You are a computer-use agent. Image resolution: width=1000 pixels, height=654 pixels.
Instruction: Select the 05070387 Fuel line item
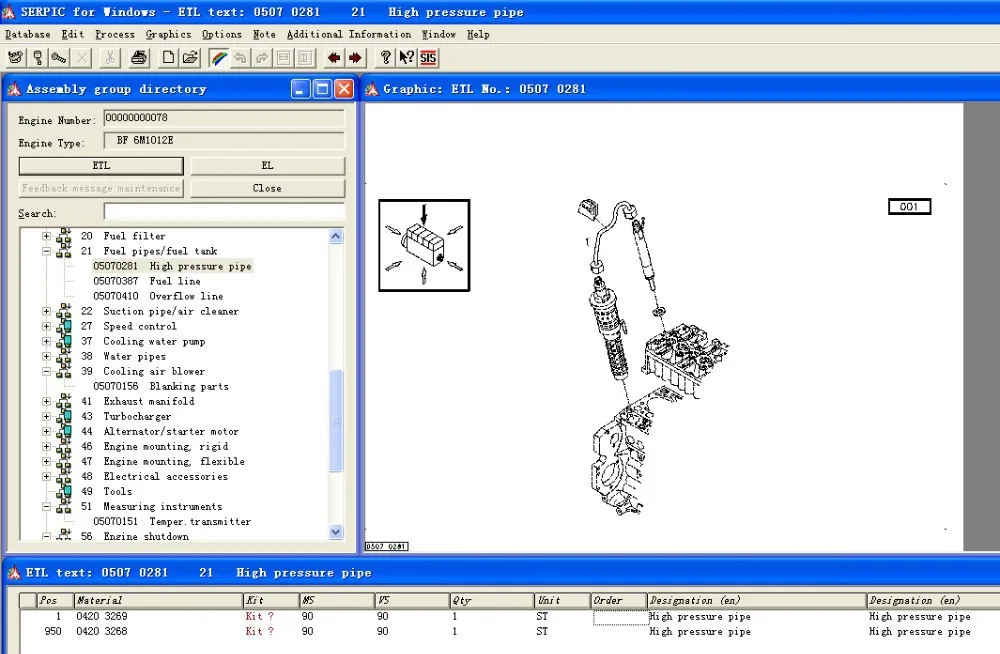[147, 281]
